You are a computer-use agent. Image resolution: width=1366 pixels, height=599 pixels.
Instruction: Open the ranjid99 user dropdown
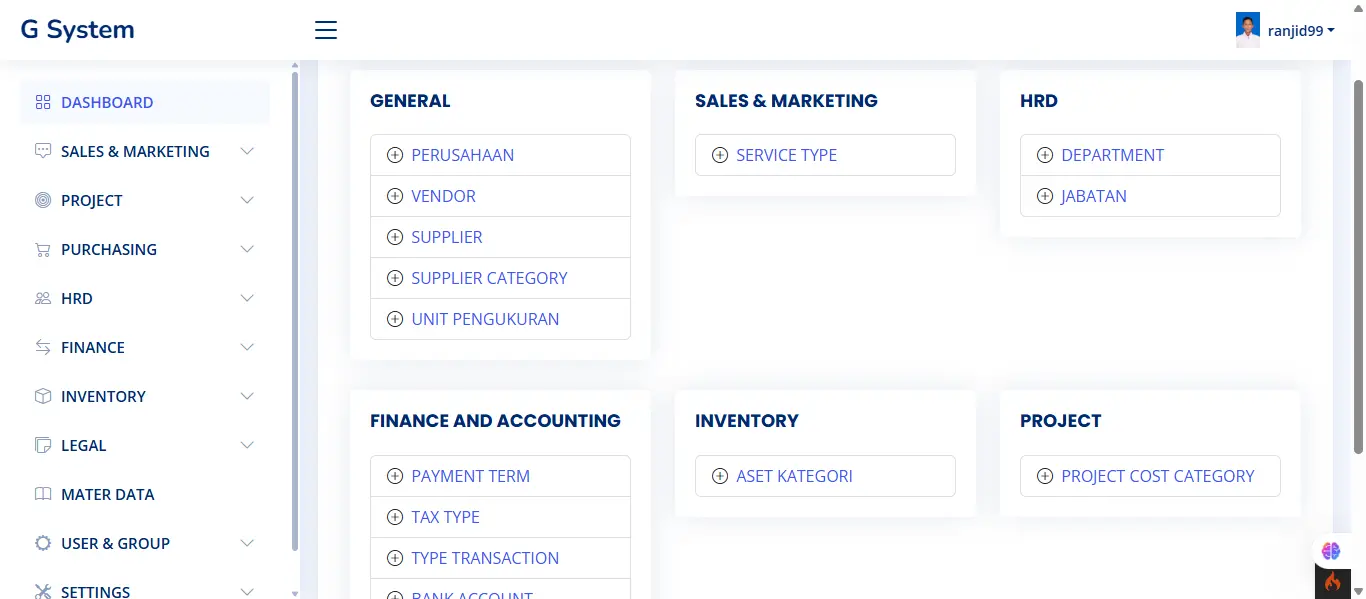(x=1301, y=31)
